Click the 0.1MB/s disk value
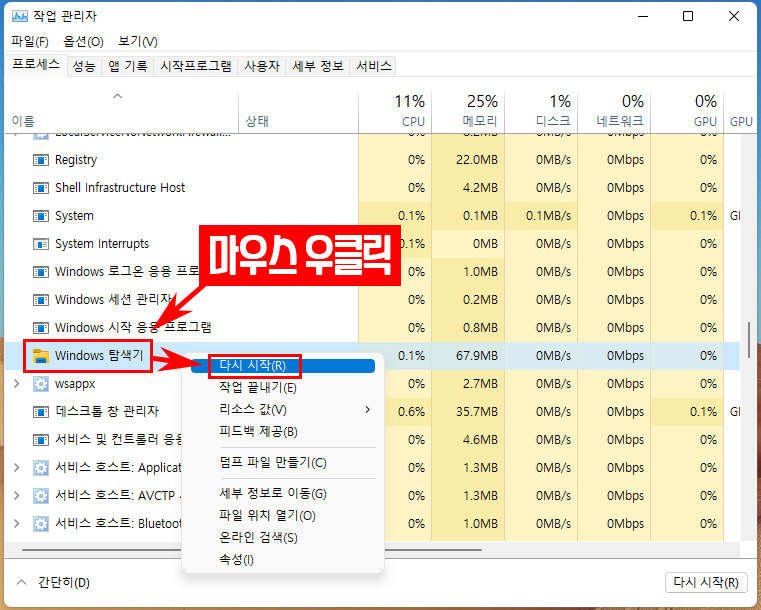761x610 pixels. tap(549, 216)
